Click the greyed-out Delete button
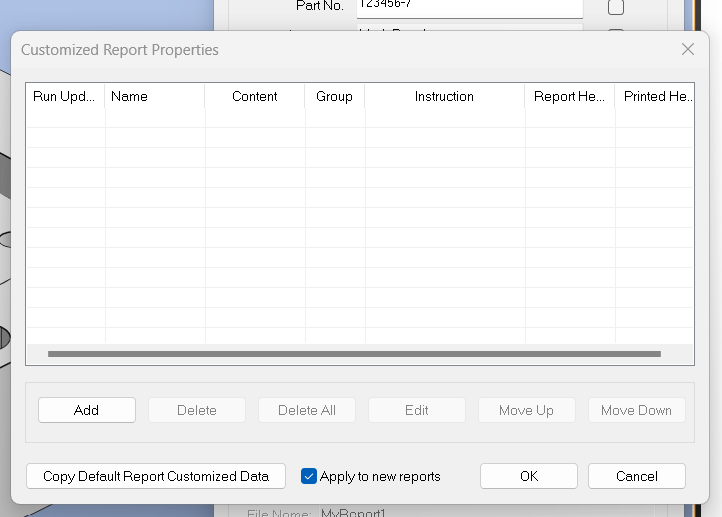Screen dimensions: 722x517 (197, 410)
